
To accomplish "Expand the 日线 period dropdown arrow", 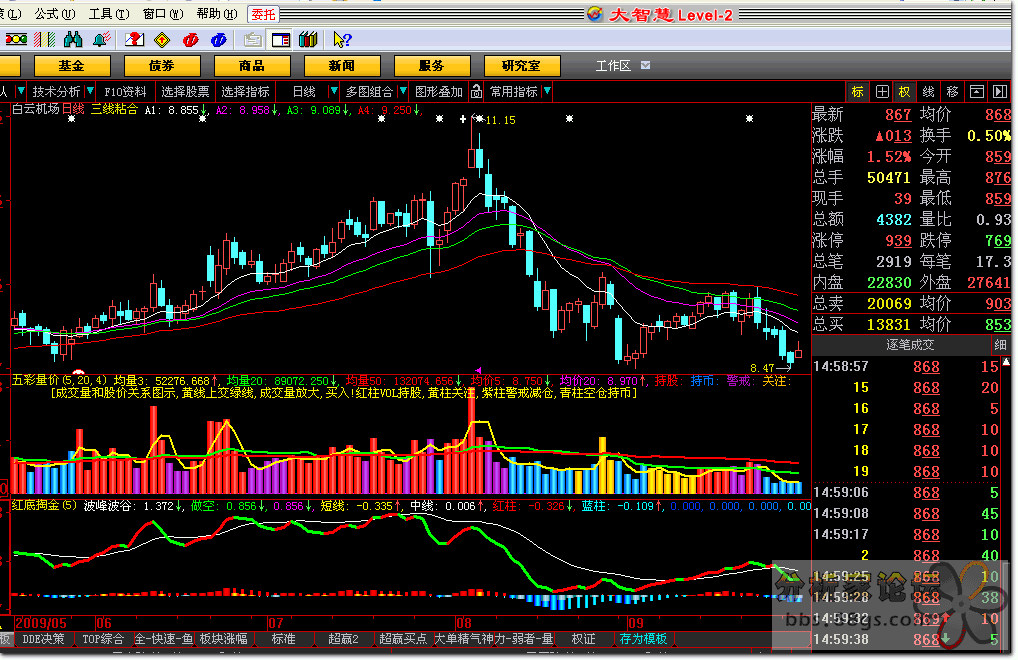I will (333, 92).
